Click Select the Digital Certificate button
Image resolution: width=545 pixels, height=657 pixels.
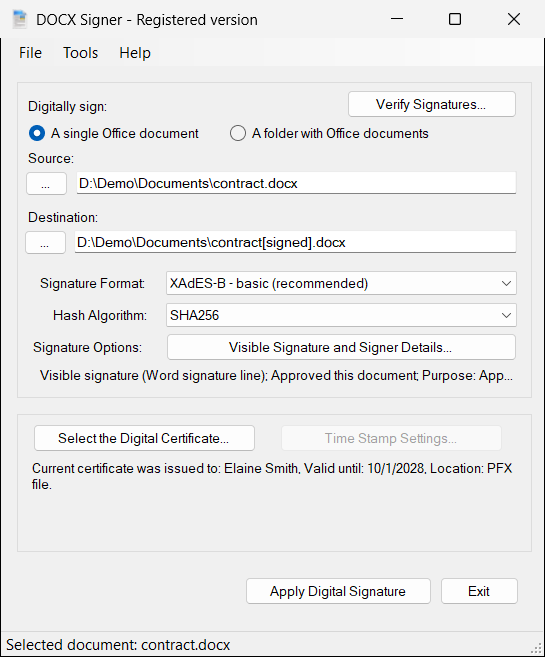[144, 438]
